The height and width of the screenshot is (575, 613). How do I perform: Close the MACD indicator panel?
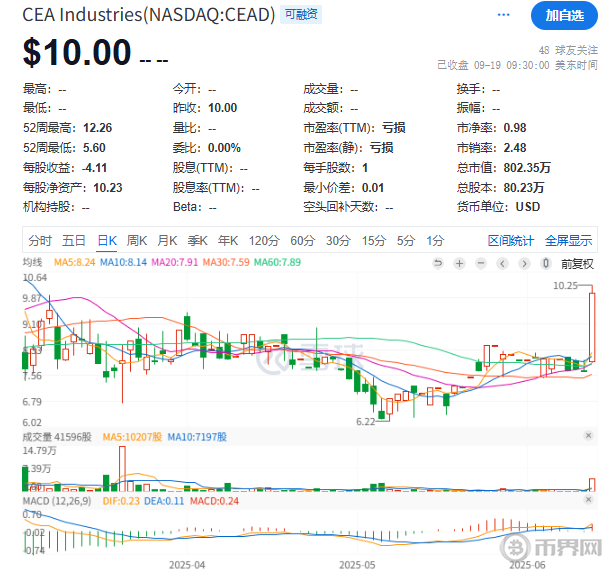pos(587,499)
